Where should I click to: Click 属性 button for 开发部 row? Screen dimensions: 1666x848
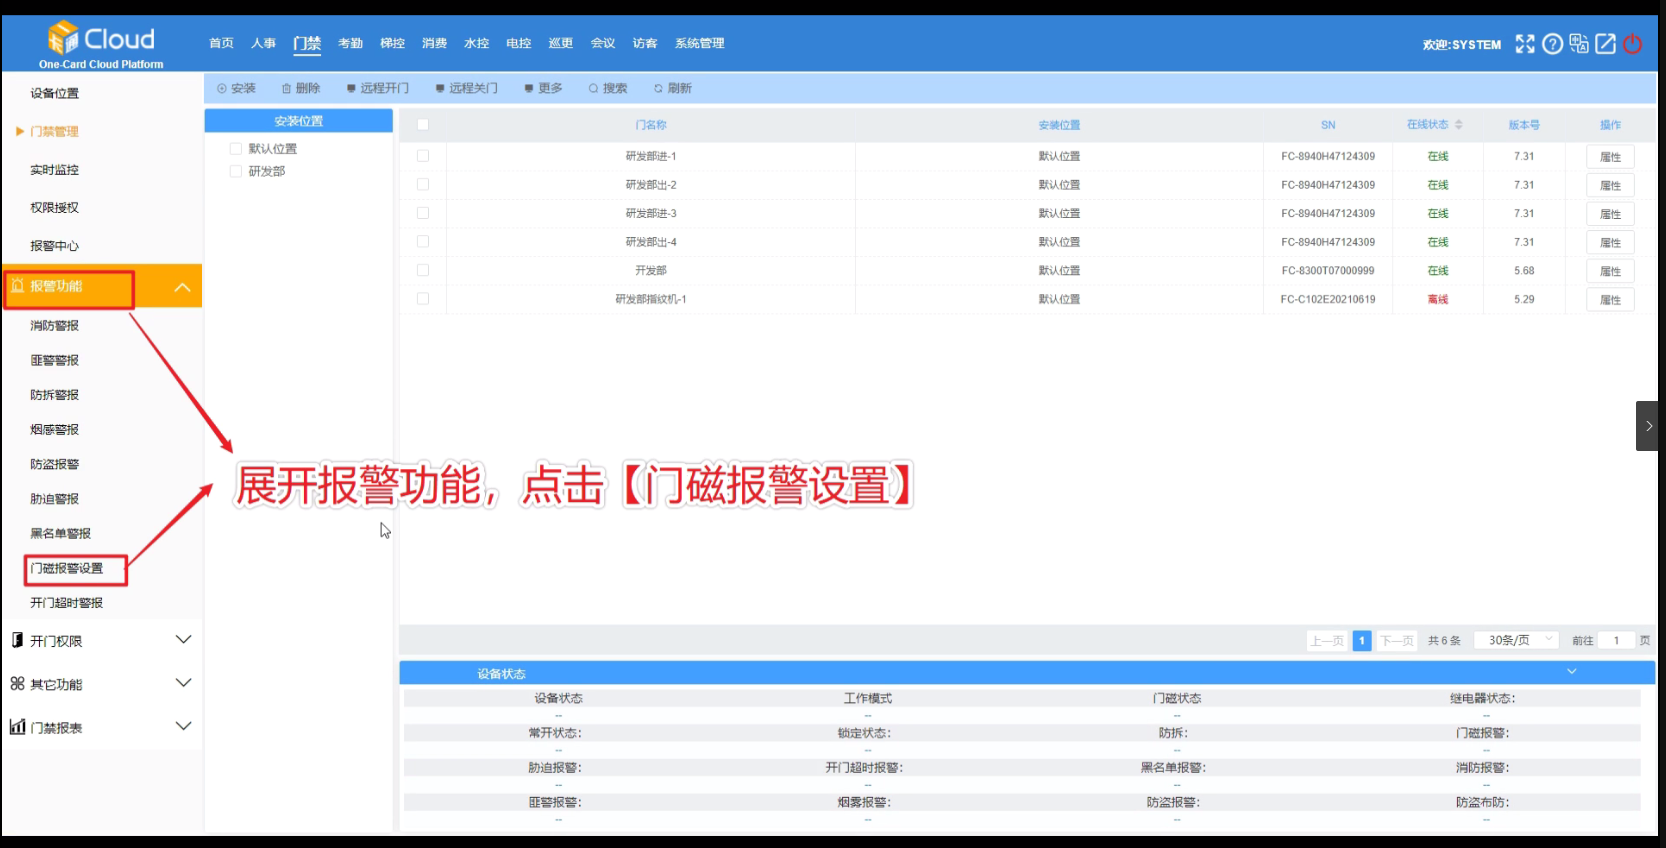(x=1610, y=271)
